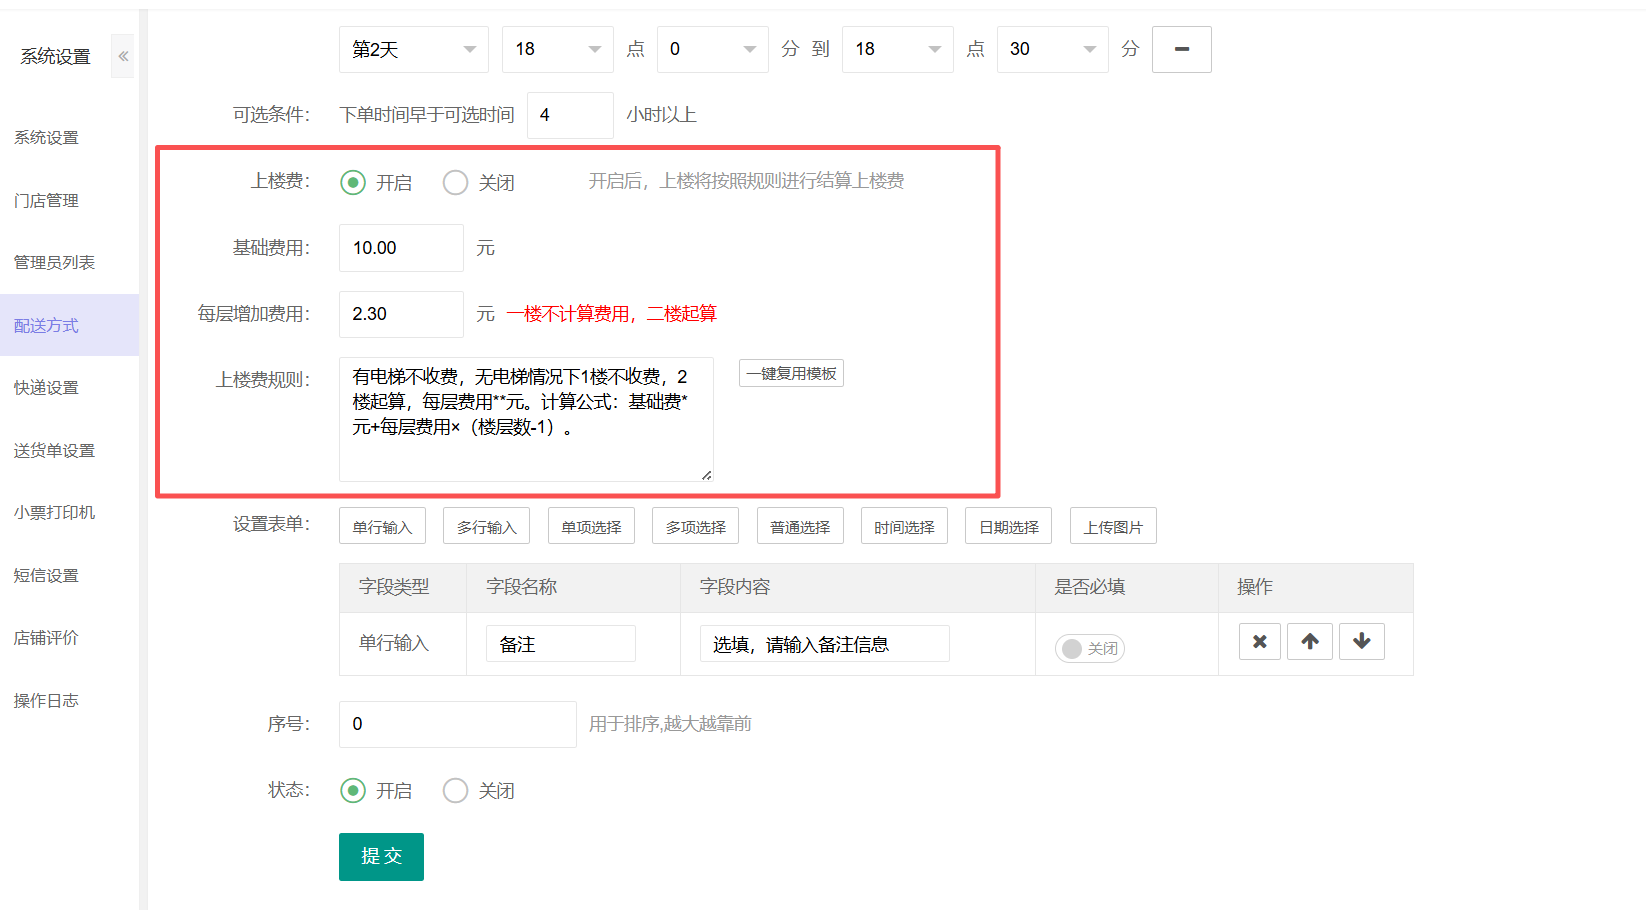
Task: Add a 上传图片 form field
Action: (1112, 527)
